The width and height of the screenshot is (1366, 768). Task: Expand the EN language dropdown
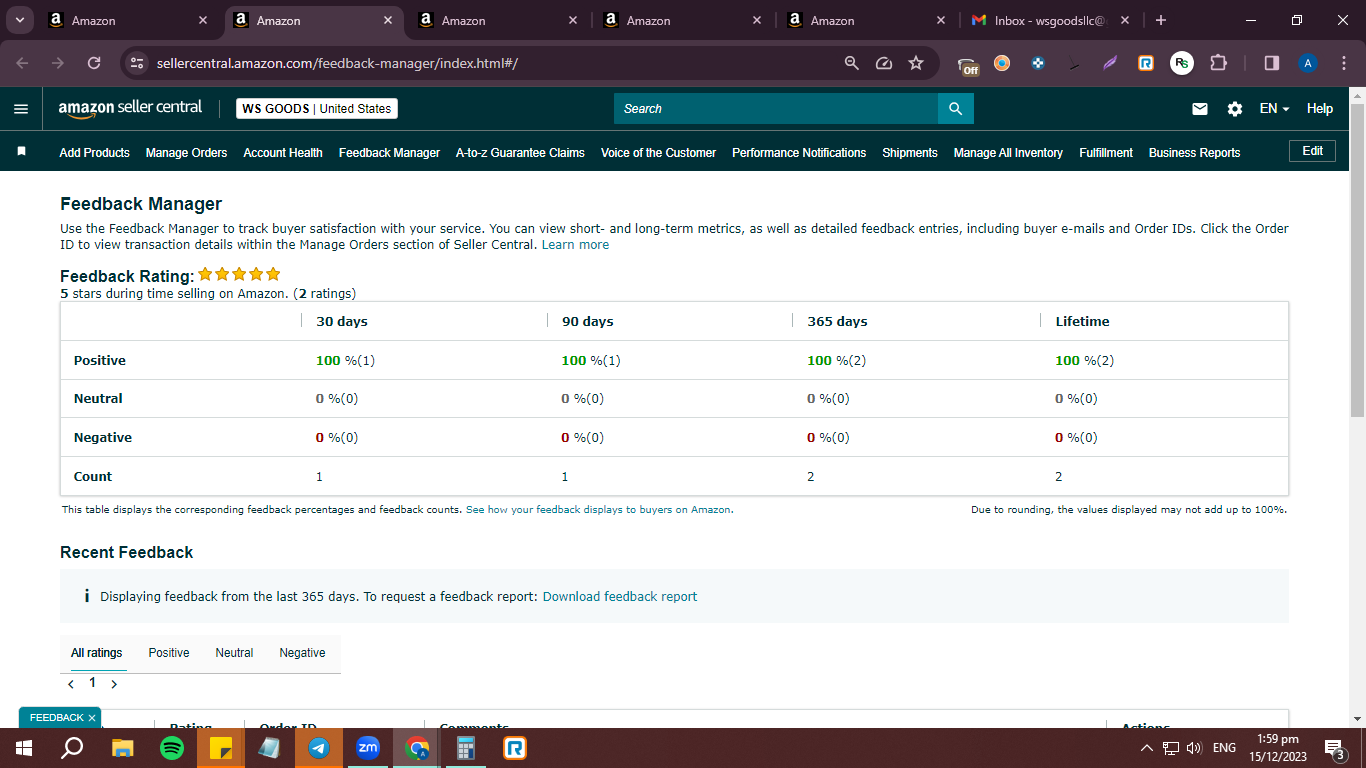1274,109
